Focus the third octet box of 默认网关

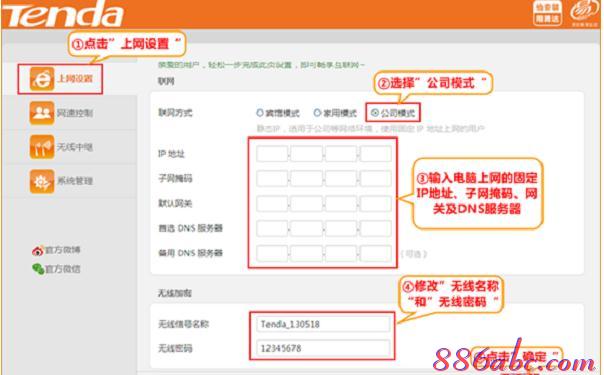[341, 203]
